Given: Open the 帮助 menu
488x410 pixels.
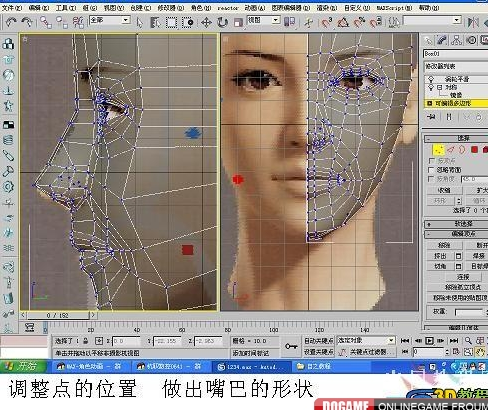Looking at the screenshot, I should click(429, 8).
